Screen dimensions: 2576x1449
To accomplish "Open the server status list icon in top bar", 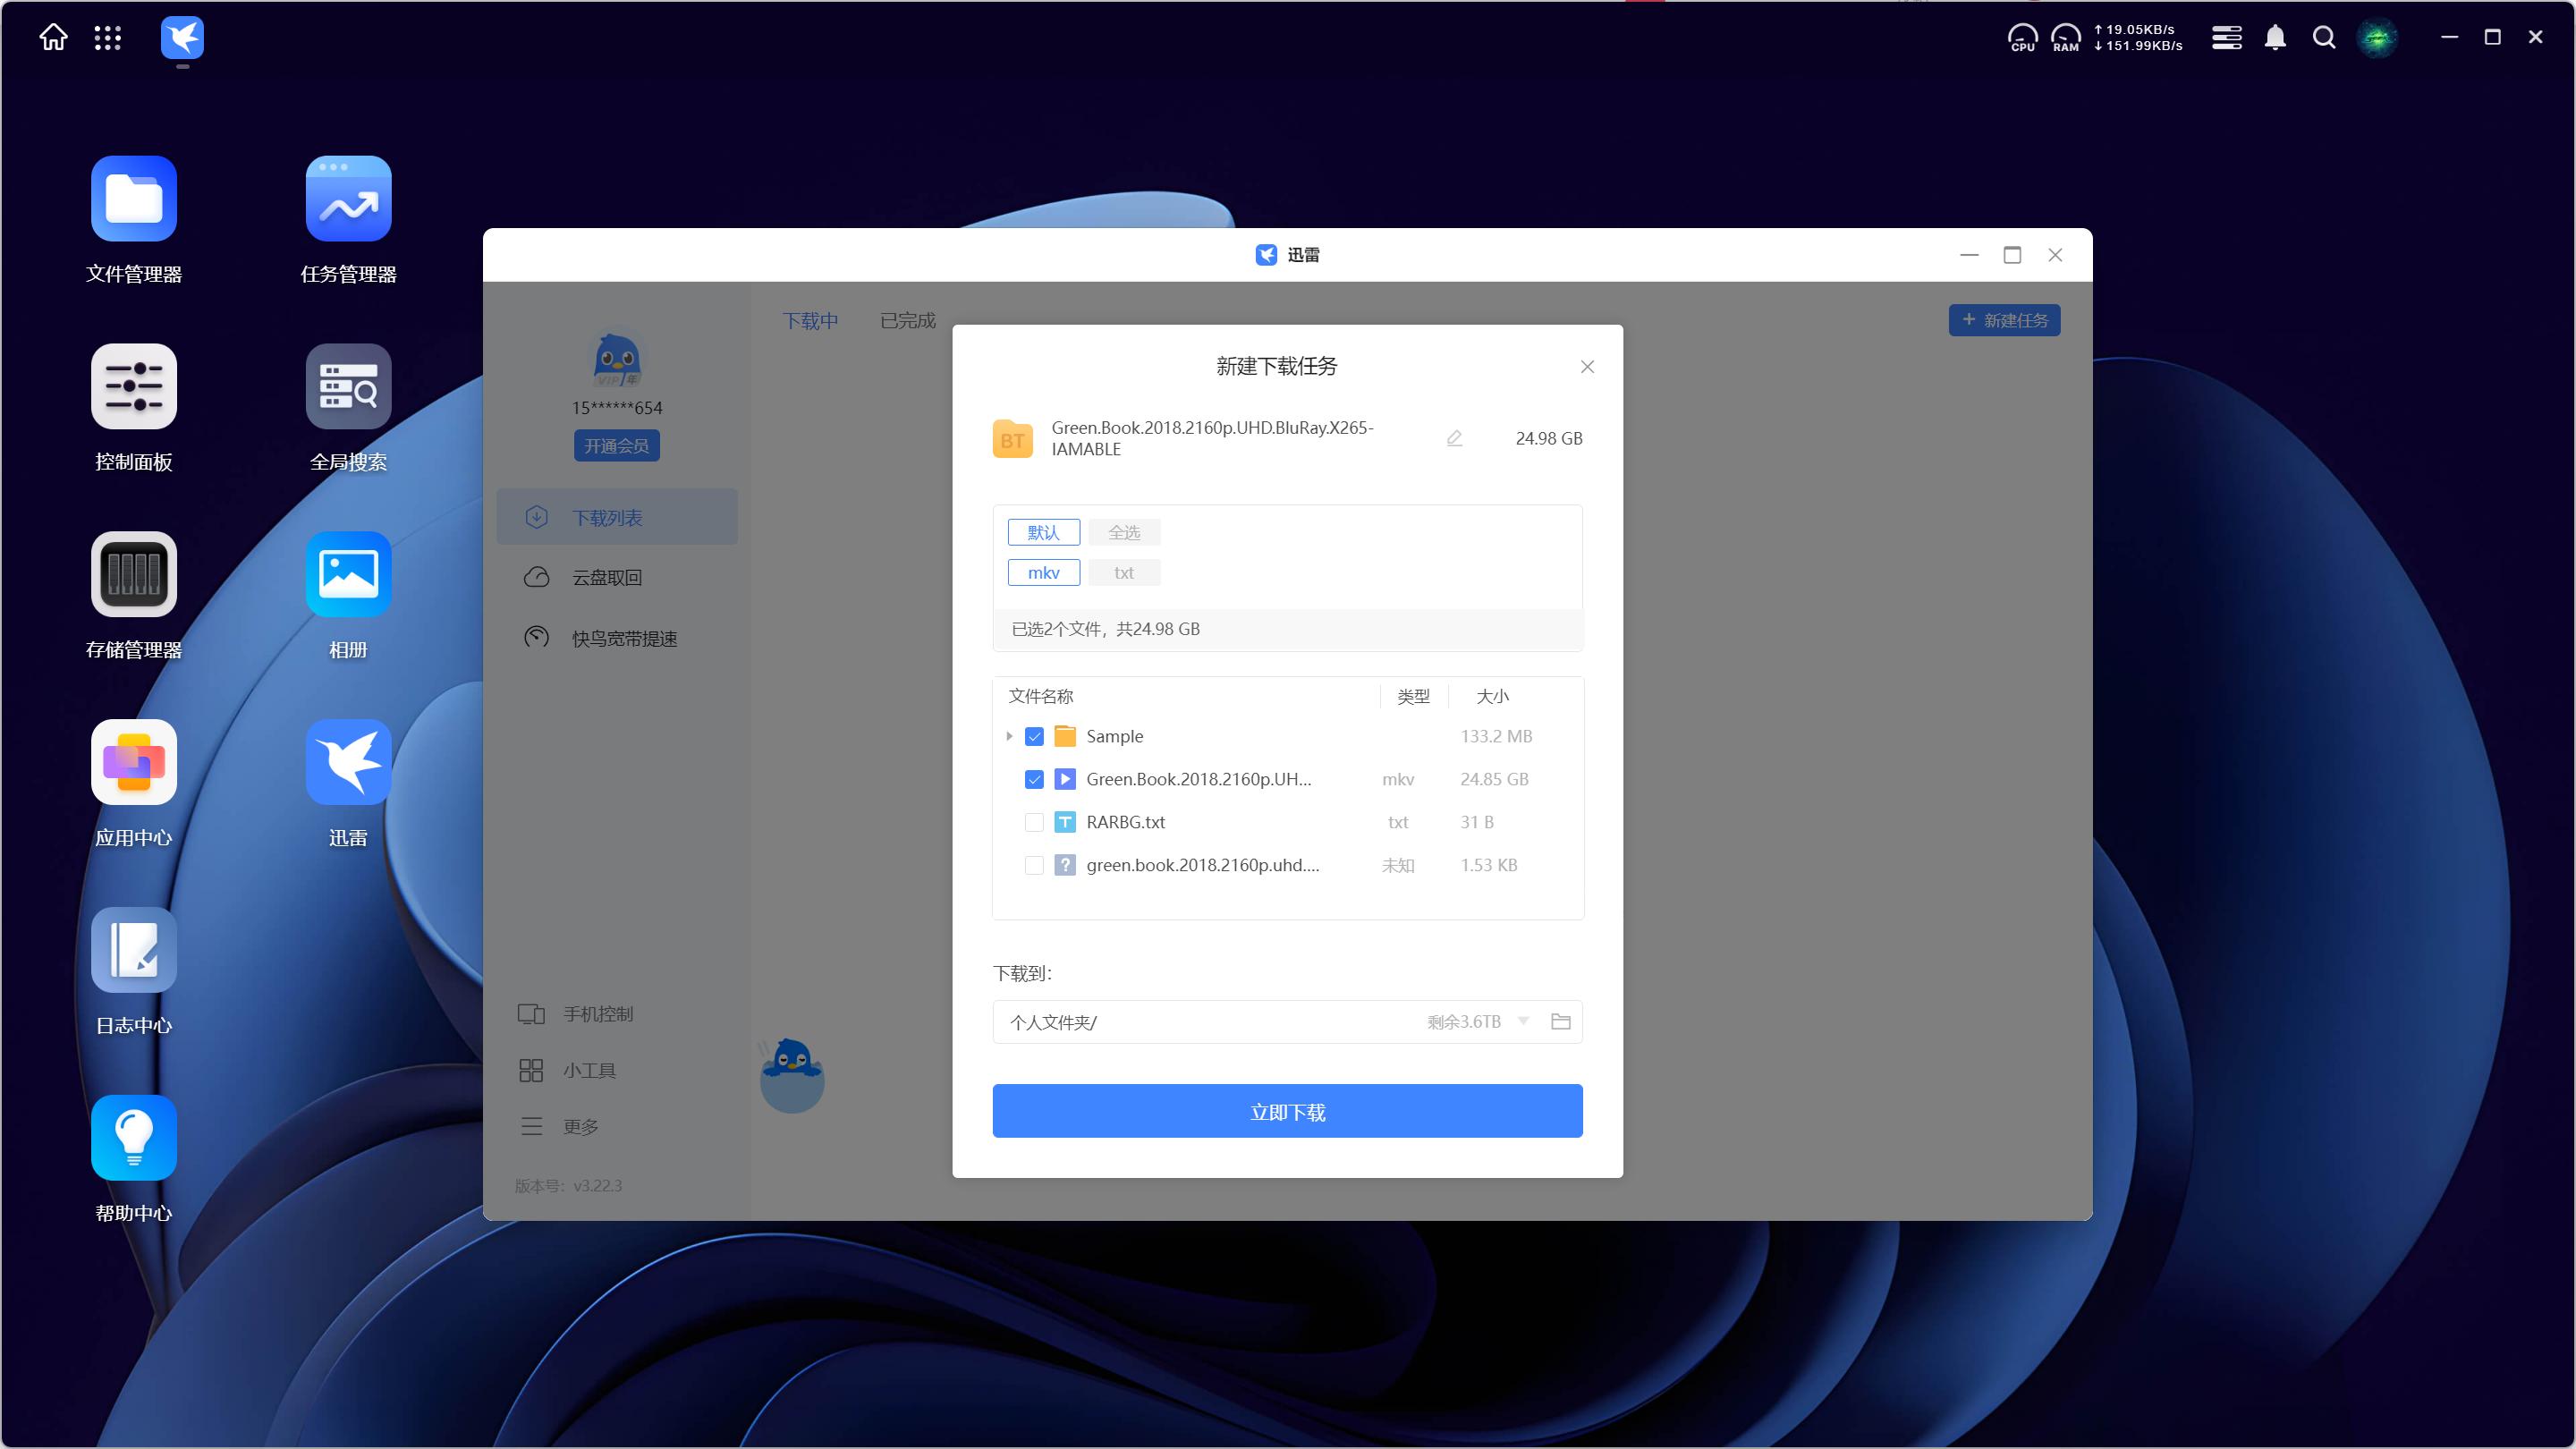I will point(2226,38).
